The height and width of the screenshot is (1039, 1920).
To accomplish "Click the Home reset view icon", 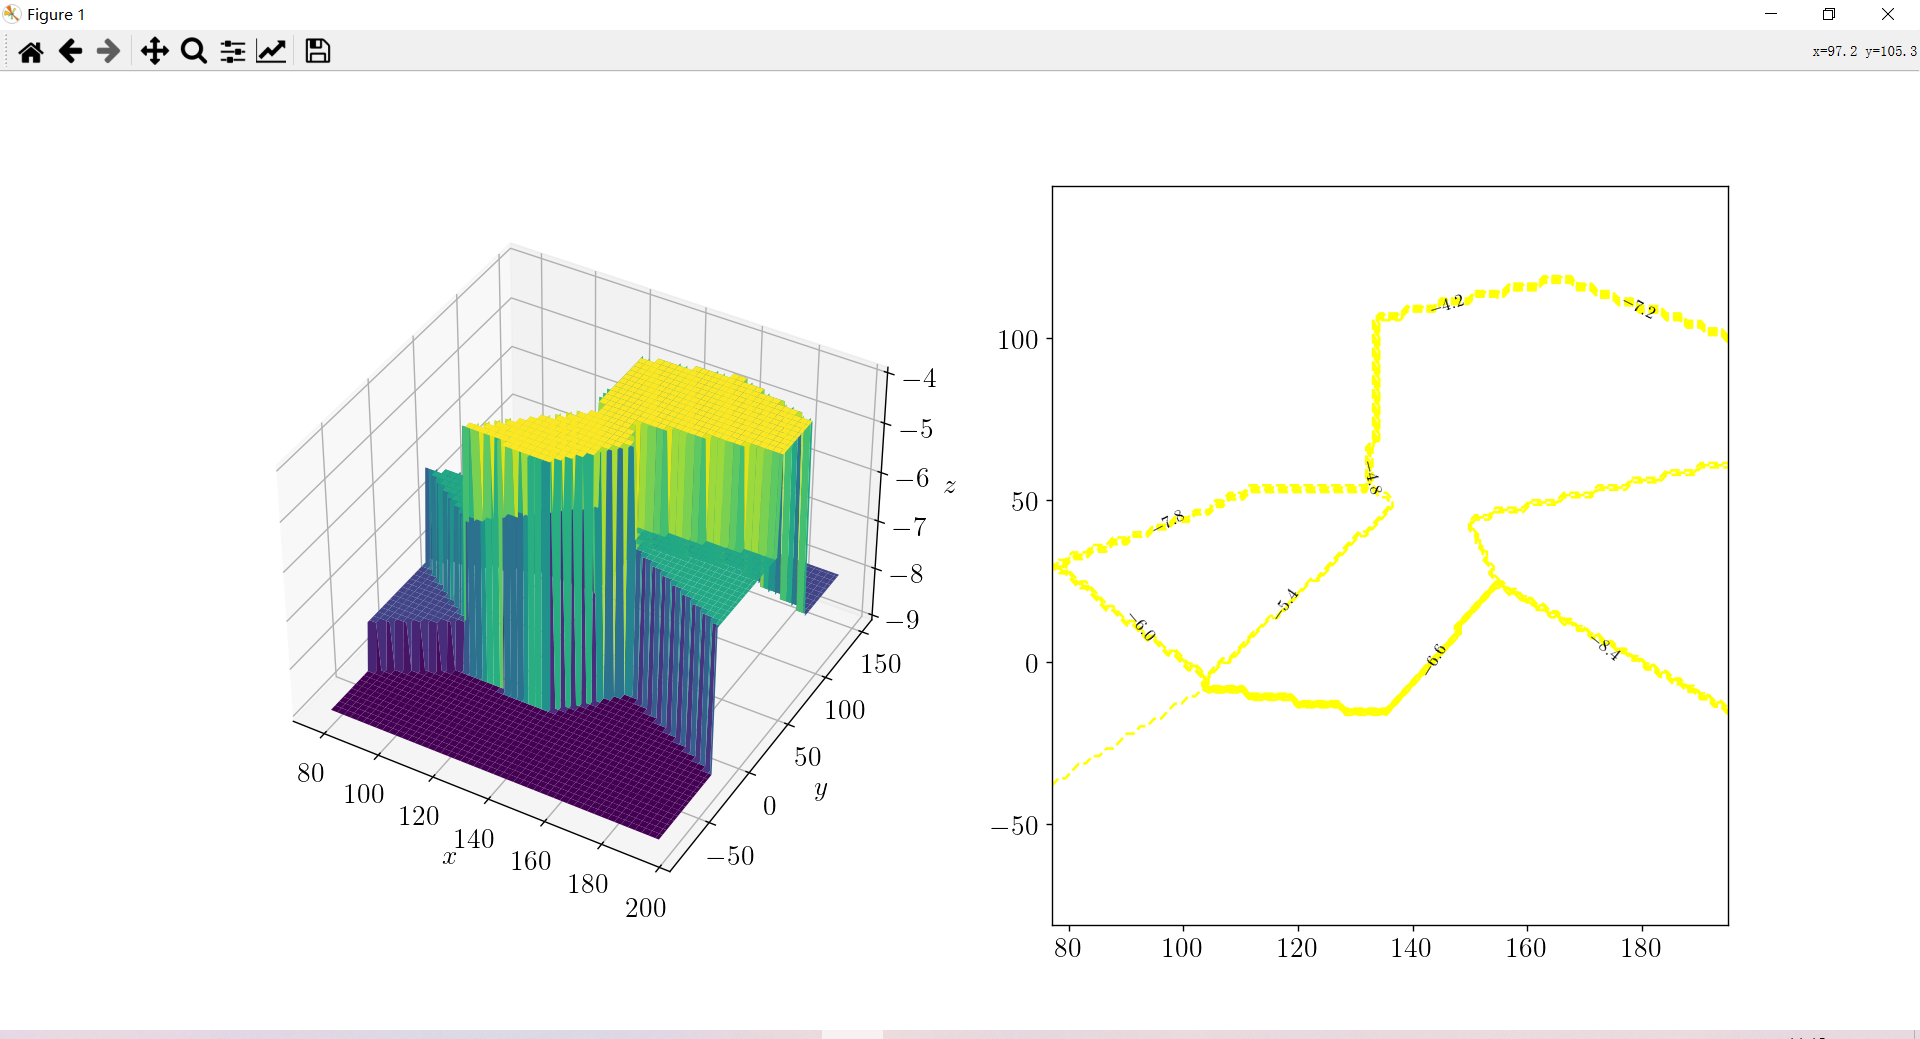I will pos(30,51).
